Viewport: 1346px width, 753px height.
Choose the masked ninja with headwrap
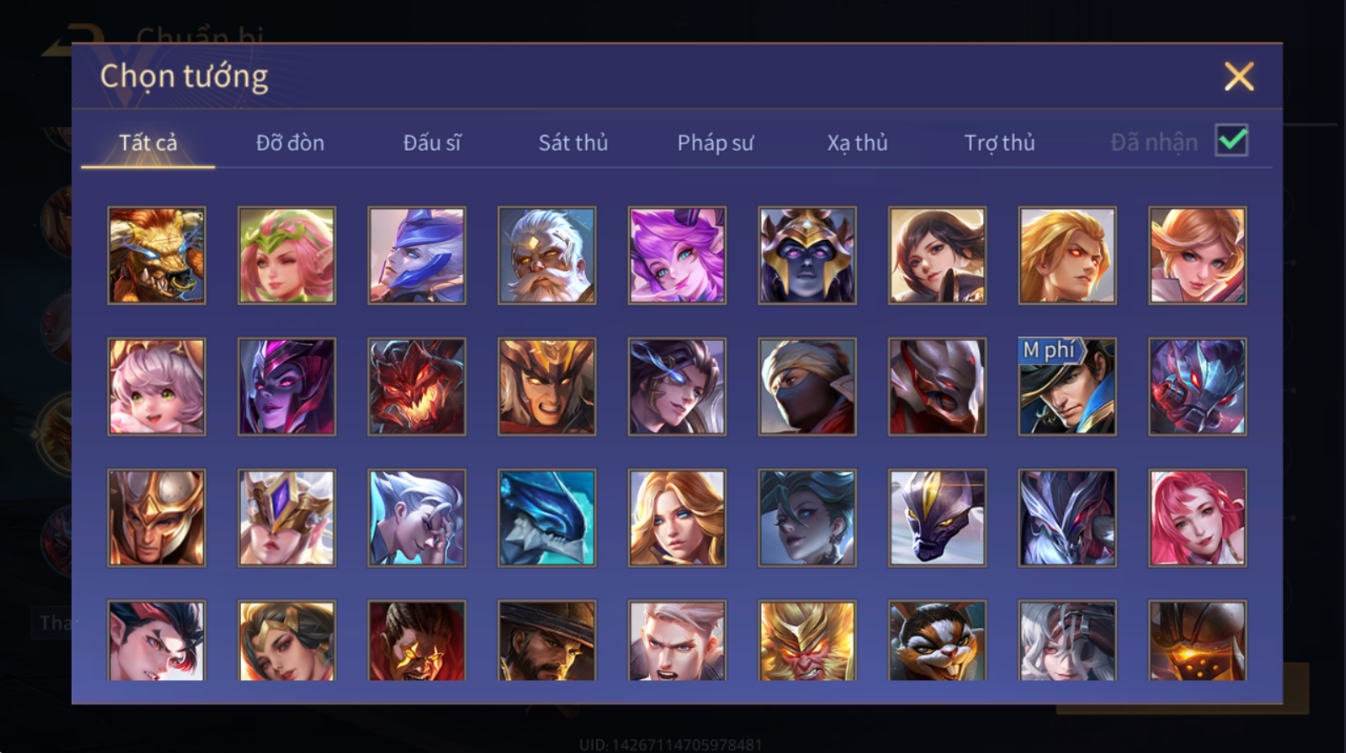tap(807, 386)
